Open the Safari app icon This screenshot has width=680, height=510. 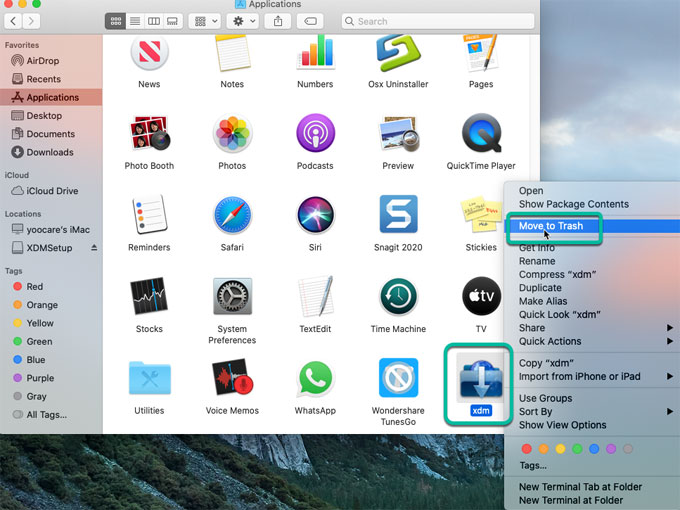(232, 214)
